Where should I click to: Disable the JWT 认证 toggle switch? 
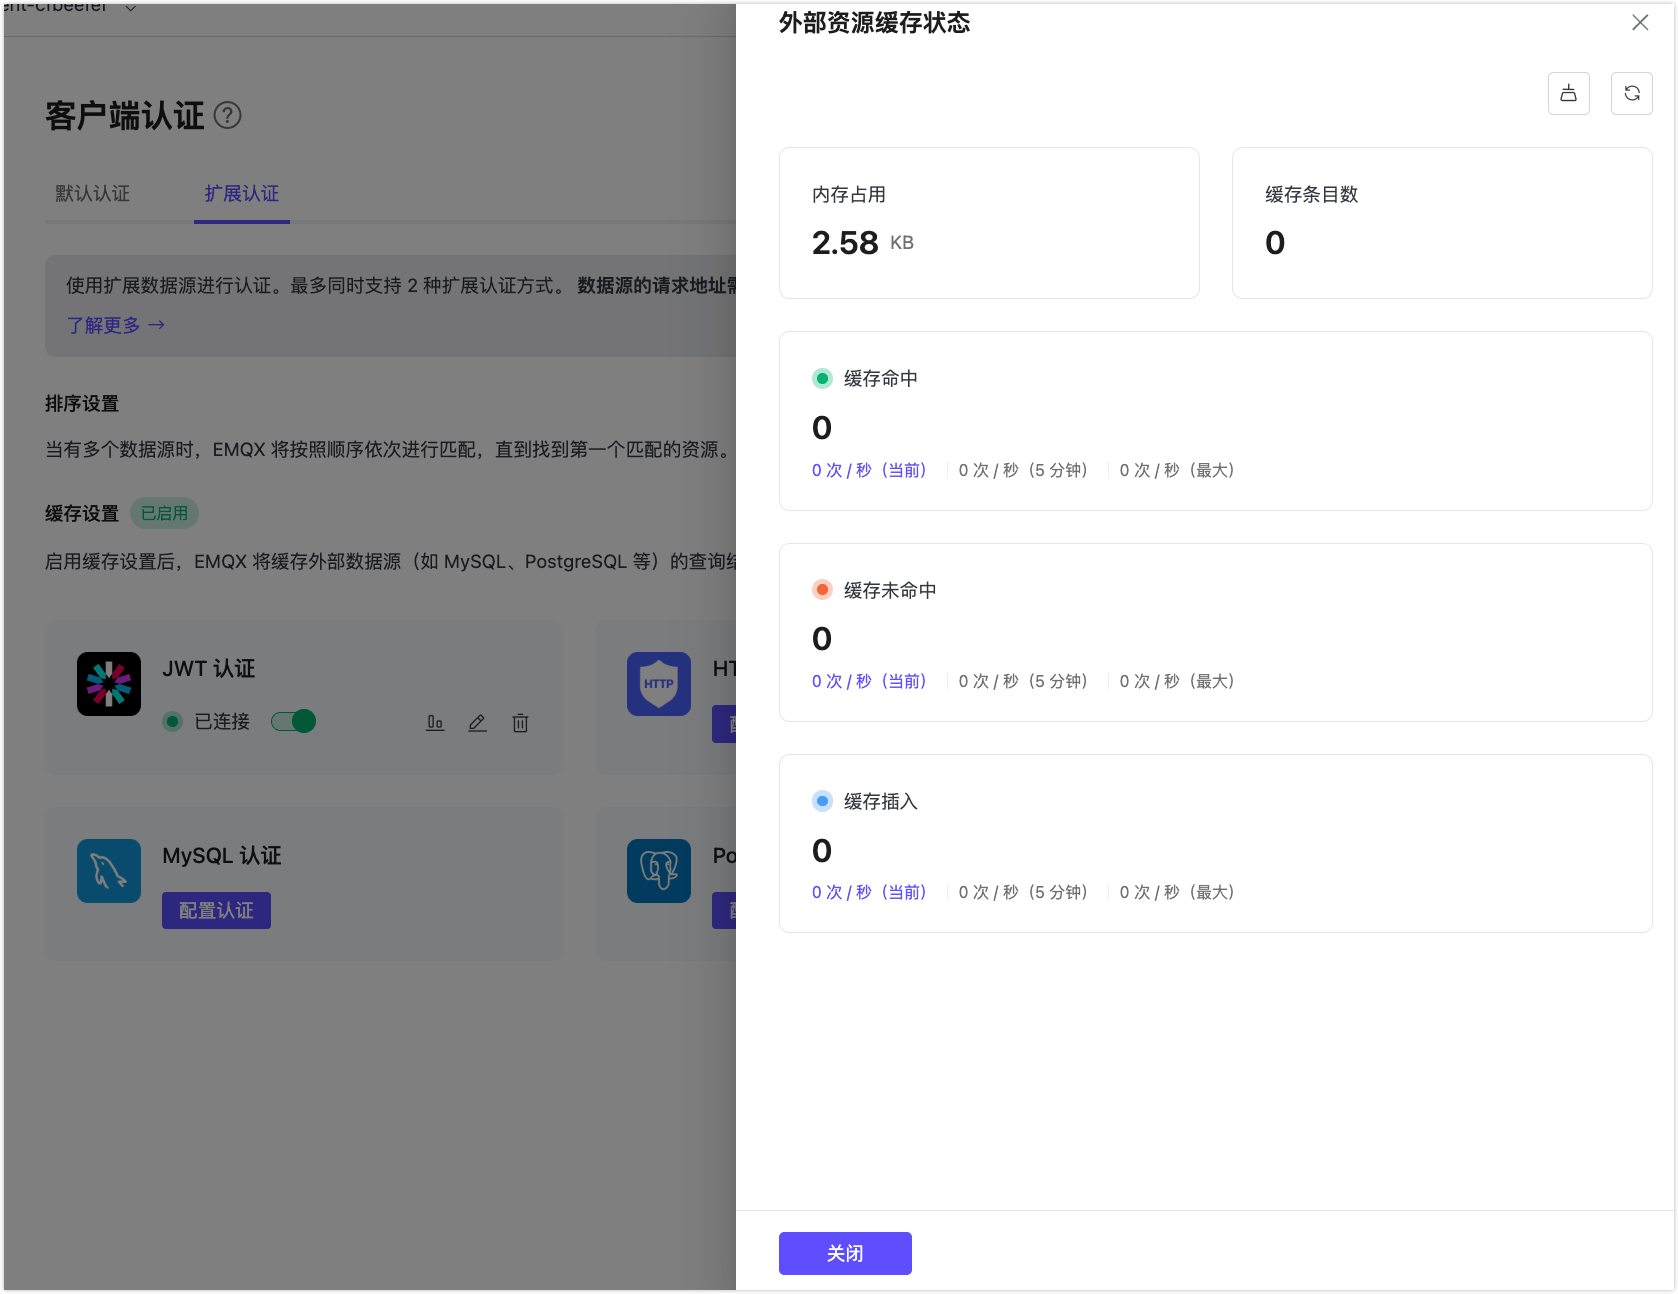[294, 721]
